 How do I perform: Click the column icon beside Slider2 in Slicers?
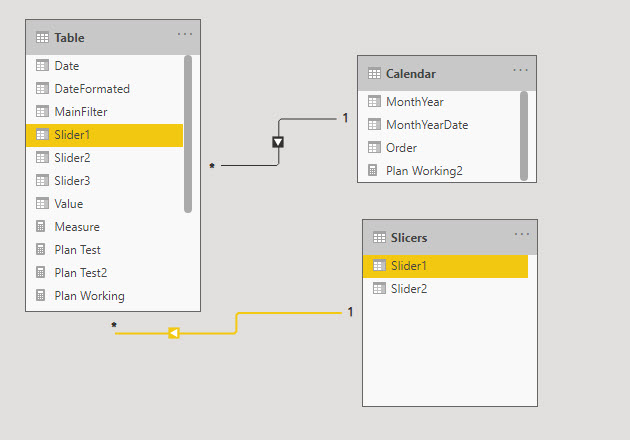pos(379,289)
